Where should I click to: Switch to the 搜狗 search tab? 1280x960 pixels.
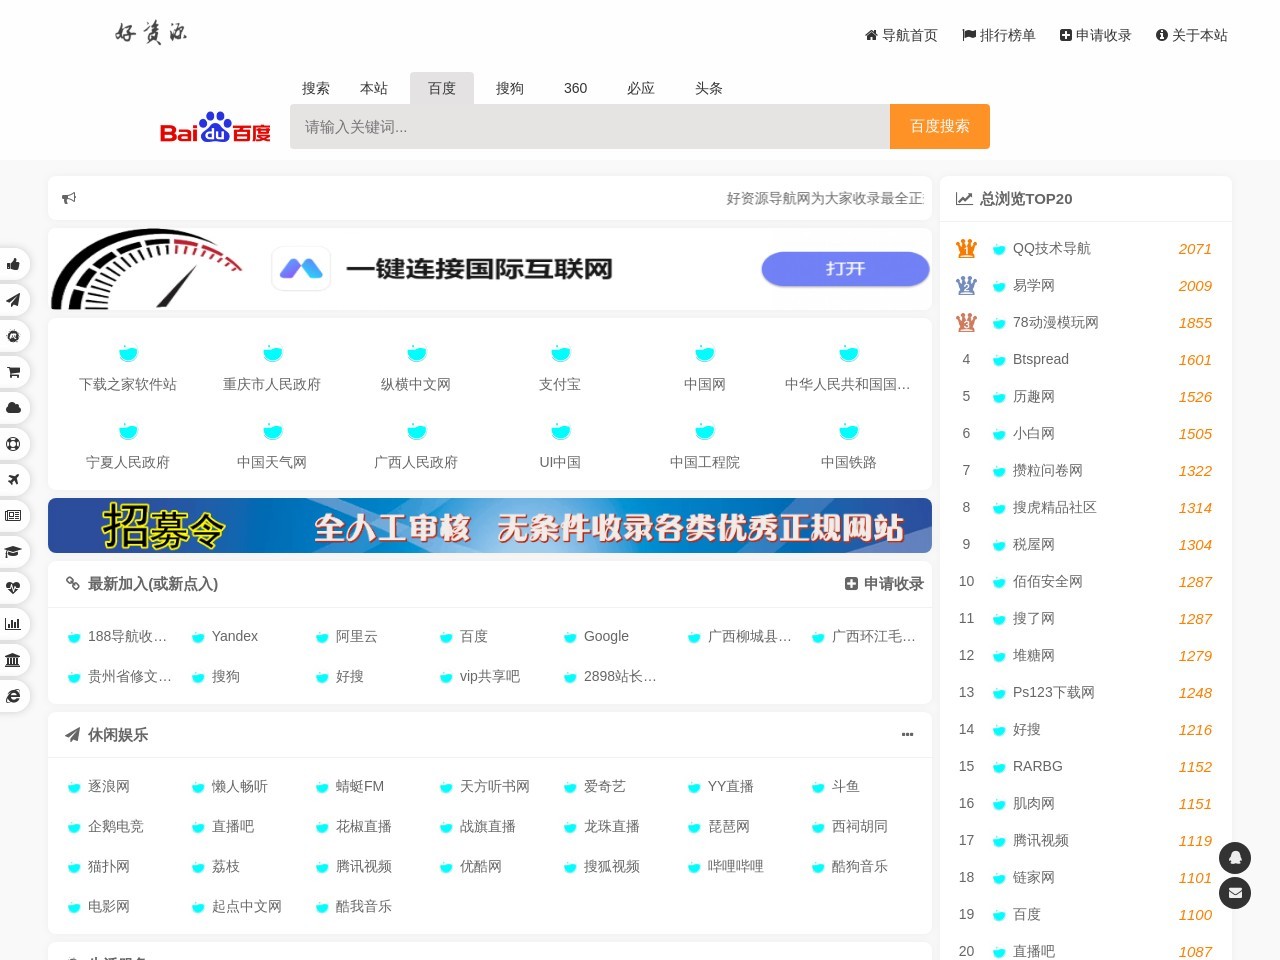pyautogui.click(x=510, y=88)
